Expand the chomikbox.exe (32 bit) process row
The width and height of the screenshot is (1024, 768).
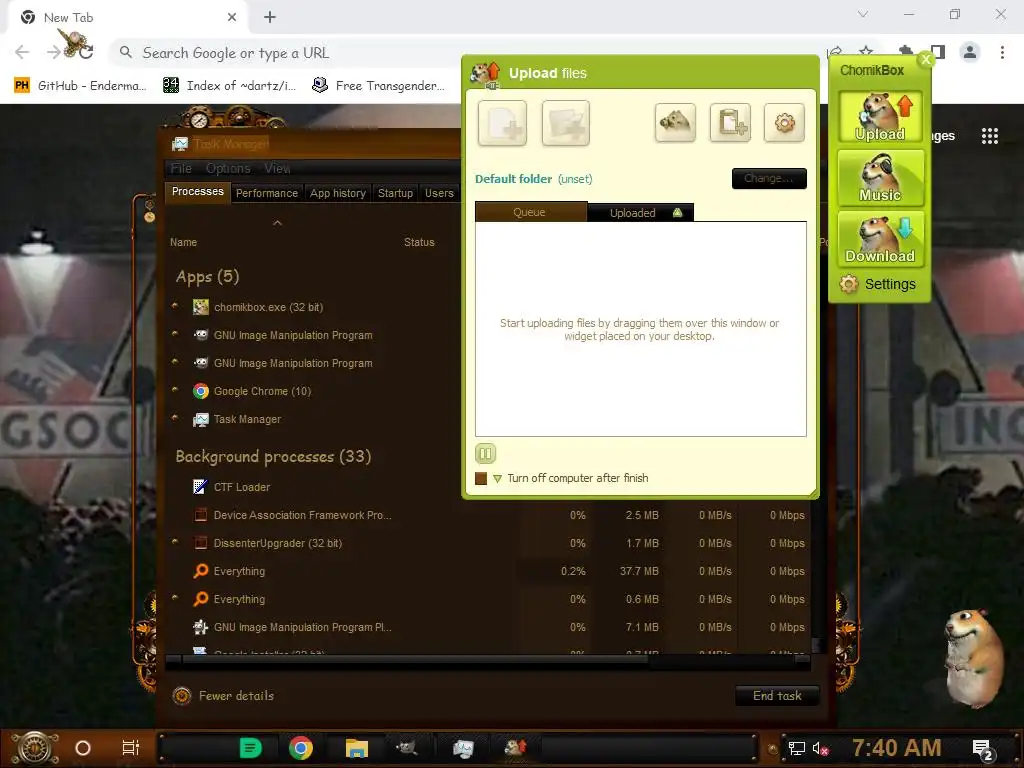[175, 306]
